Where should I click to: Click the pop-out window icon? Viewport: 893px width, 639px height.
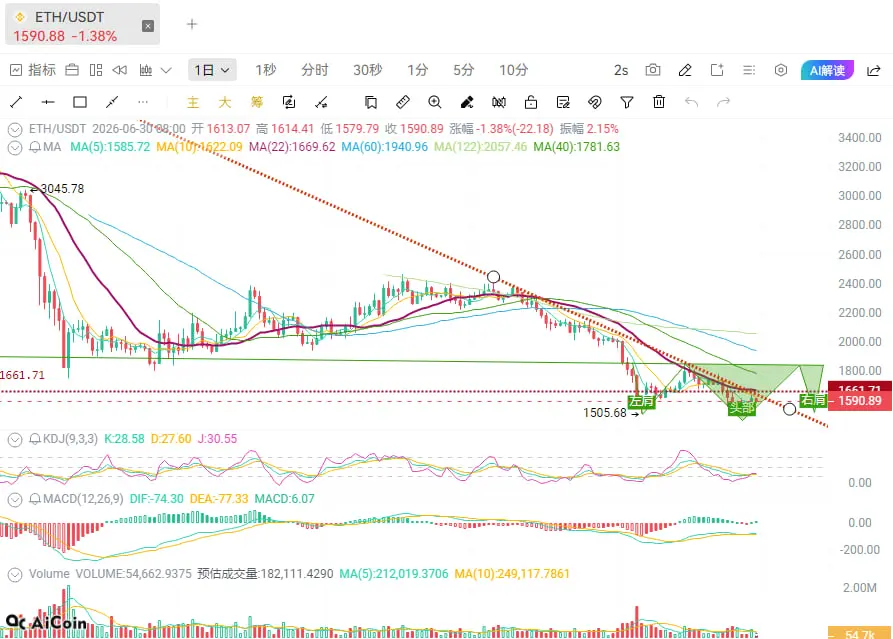717,70
